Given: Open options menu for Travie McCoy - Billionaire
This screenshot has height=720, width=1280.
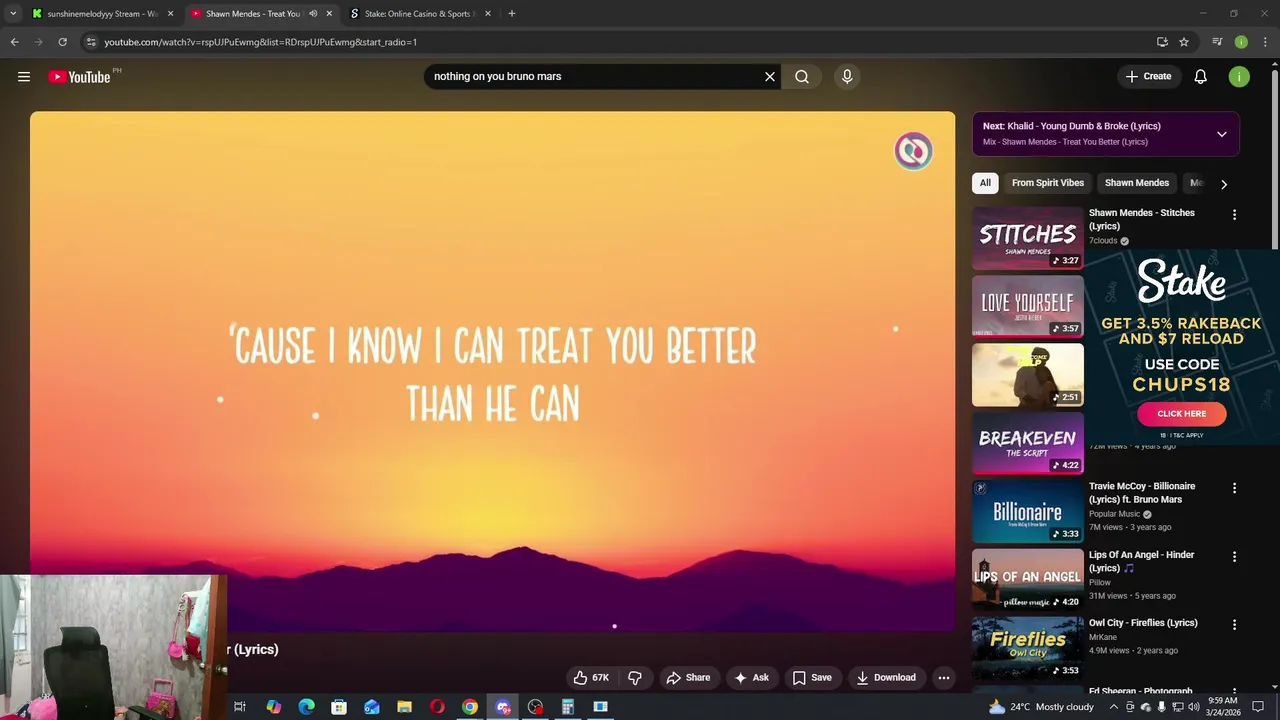Looking at the screenshot, I should click(1234, 488).
